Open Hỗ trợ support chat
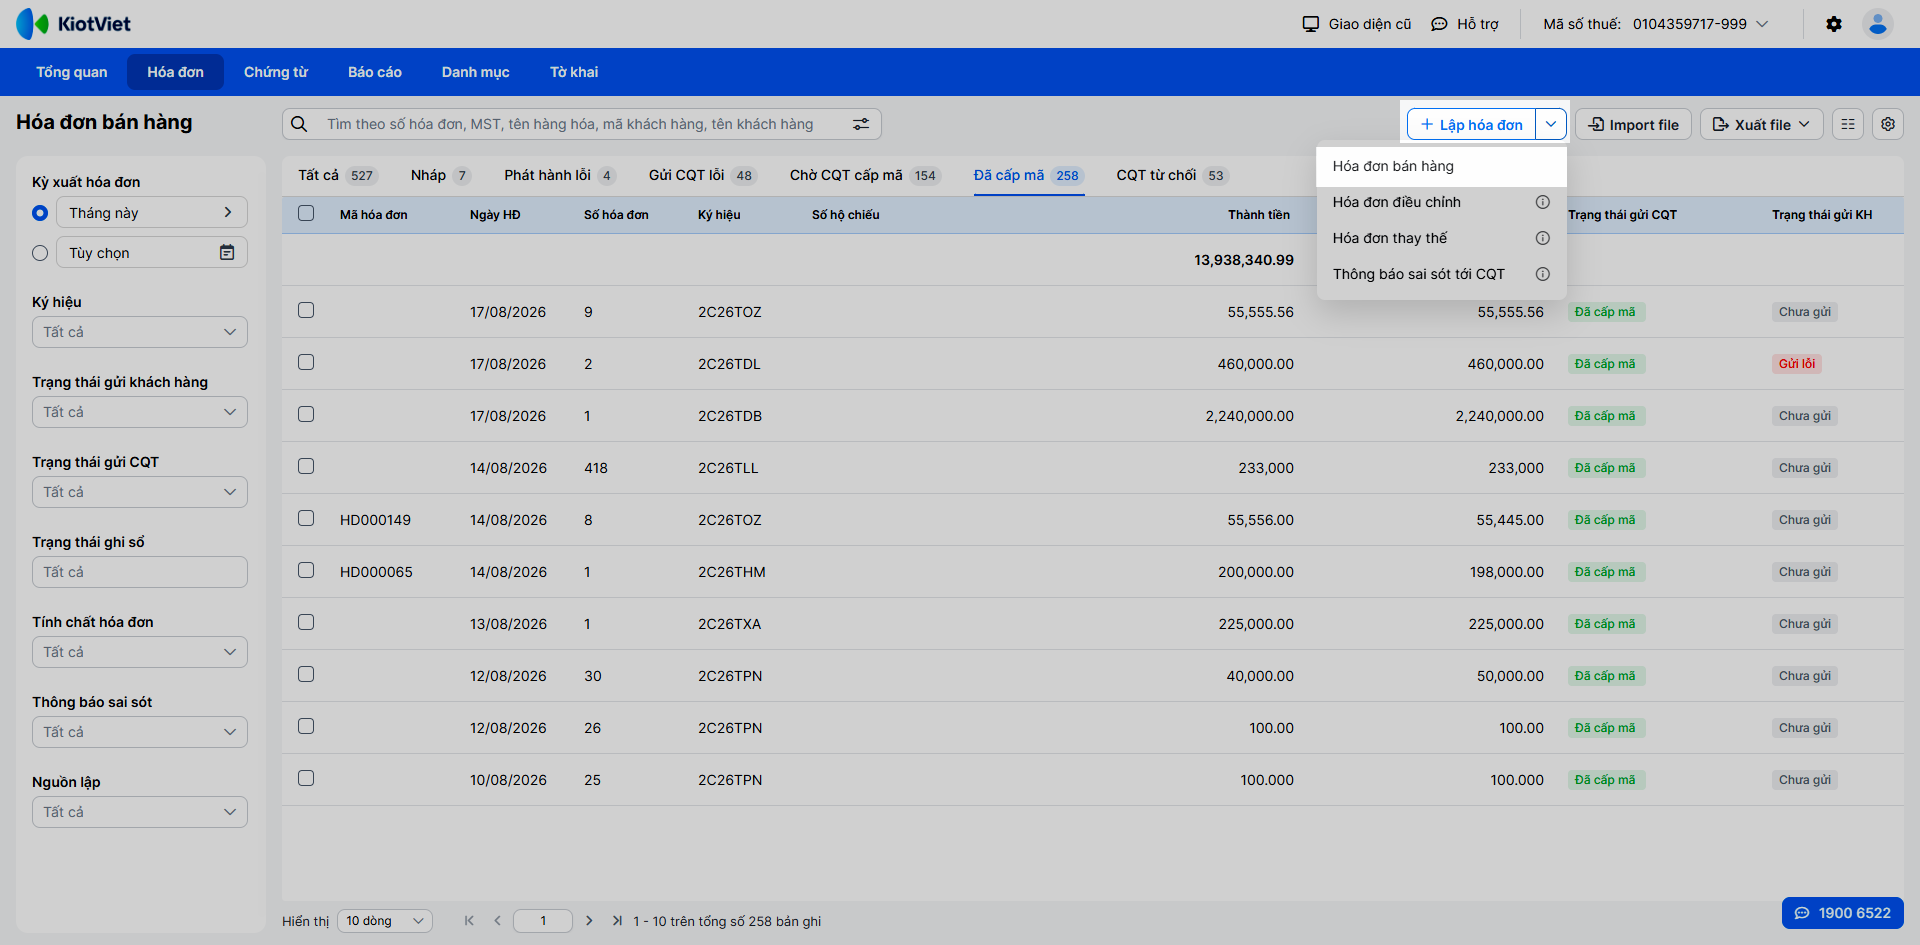 (x=1465, y=24)
